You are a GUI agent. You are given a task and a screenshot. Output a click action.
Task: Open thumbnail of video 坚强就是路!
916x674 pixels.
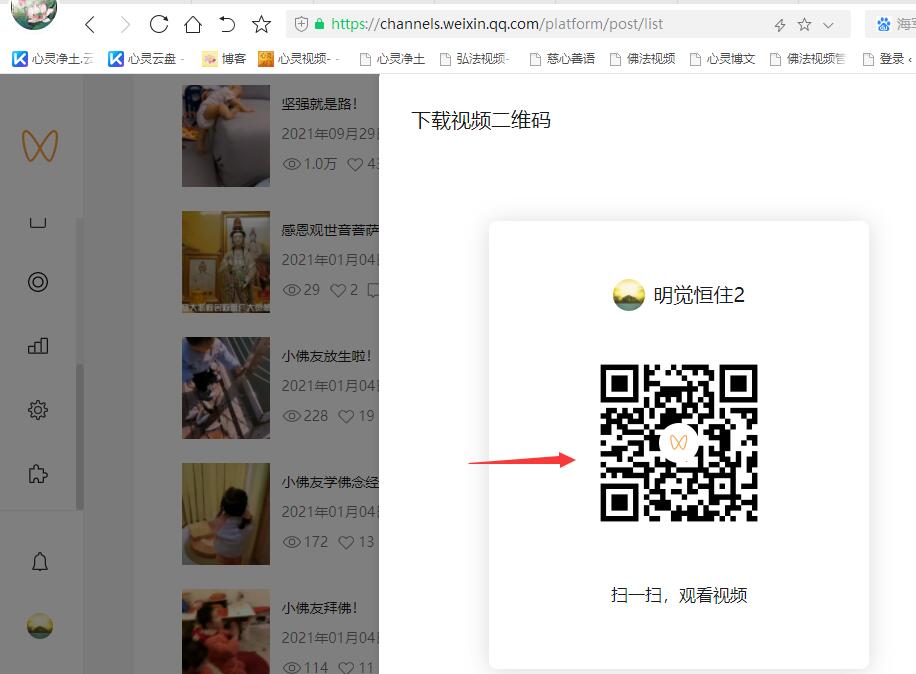[226, 136]
